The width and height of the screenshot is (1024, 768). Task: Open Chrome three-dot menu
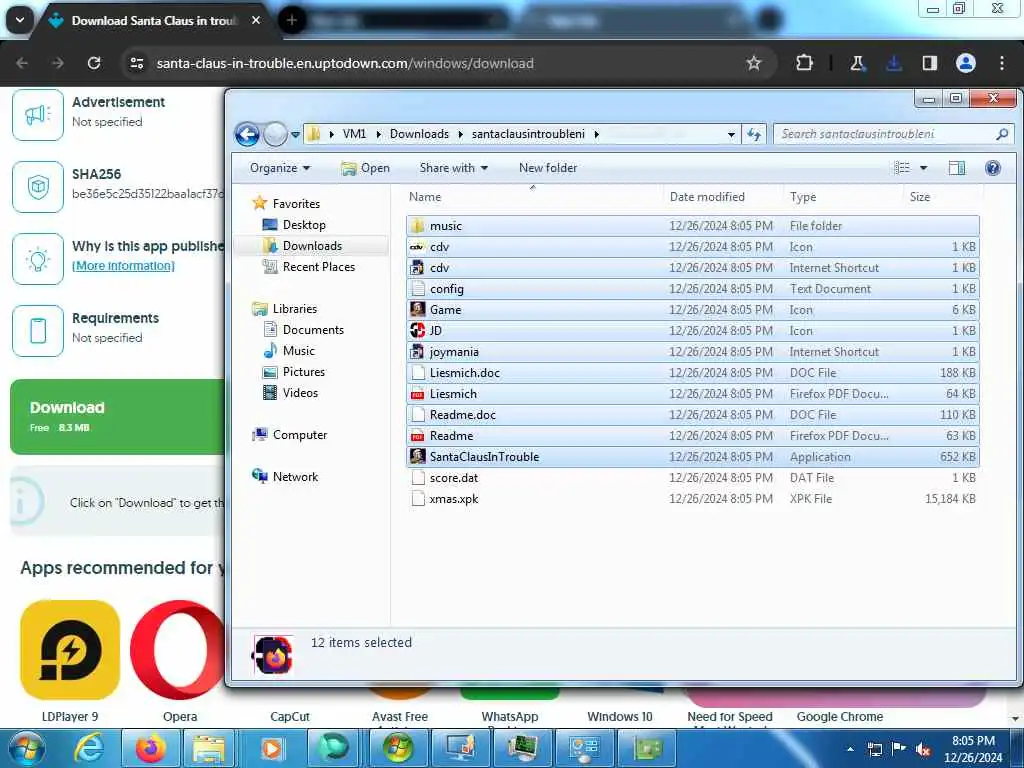point(1002,63)
